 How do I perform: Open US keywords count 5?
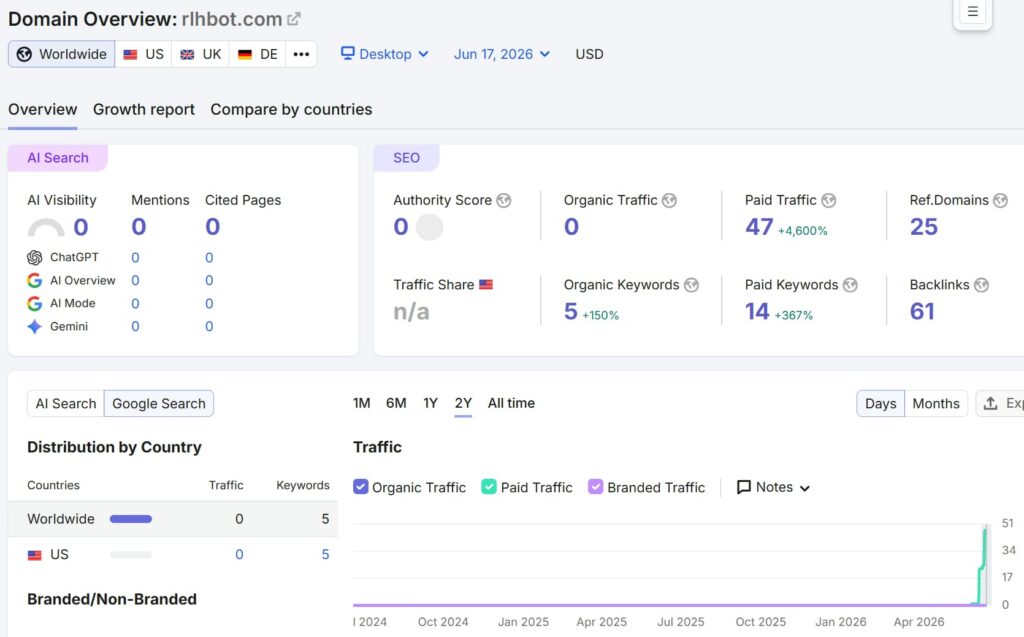325,555
